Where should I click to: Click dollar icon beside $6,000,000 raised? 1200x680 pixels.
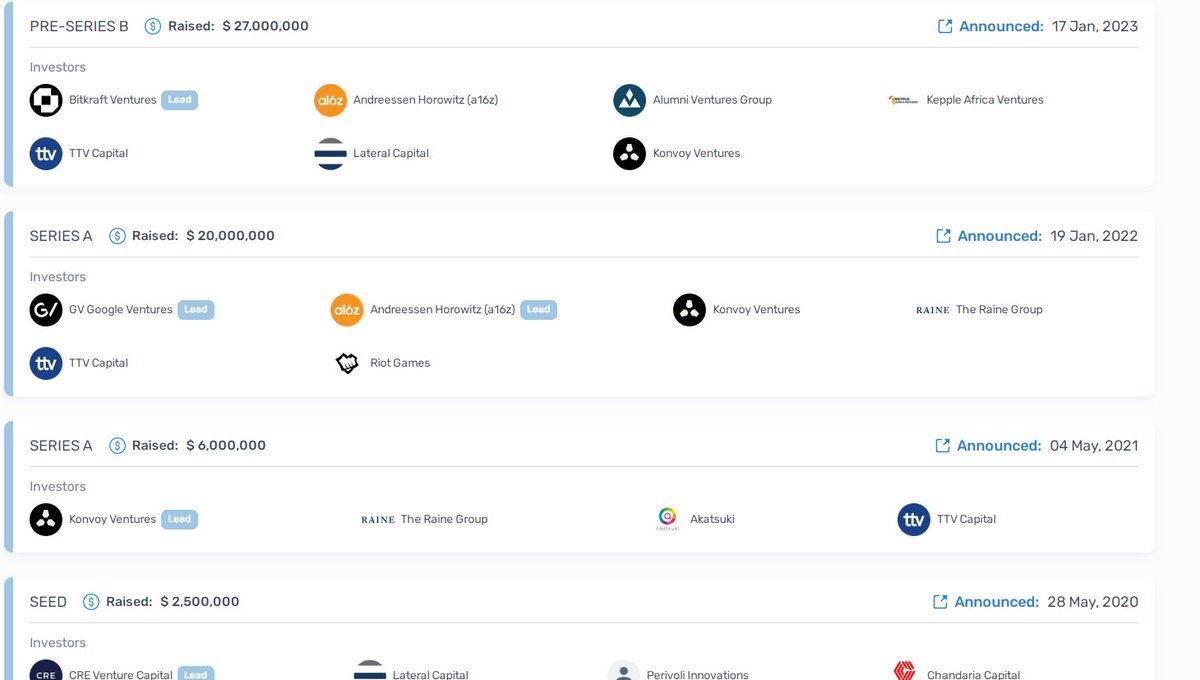[x=117, y=446]
